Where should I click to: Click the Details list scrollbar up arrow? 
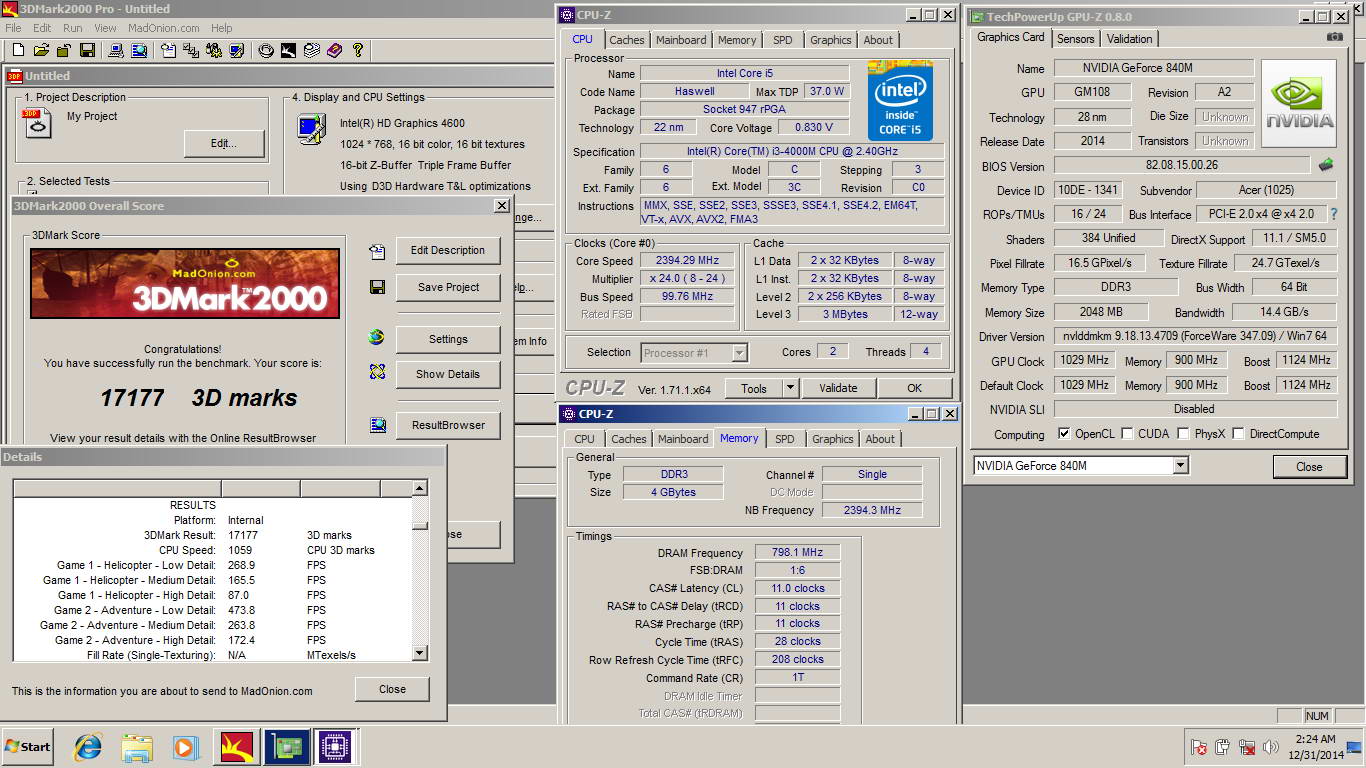[x=419, y=488]
